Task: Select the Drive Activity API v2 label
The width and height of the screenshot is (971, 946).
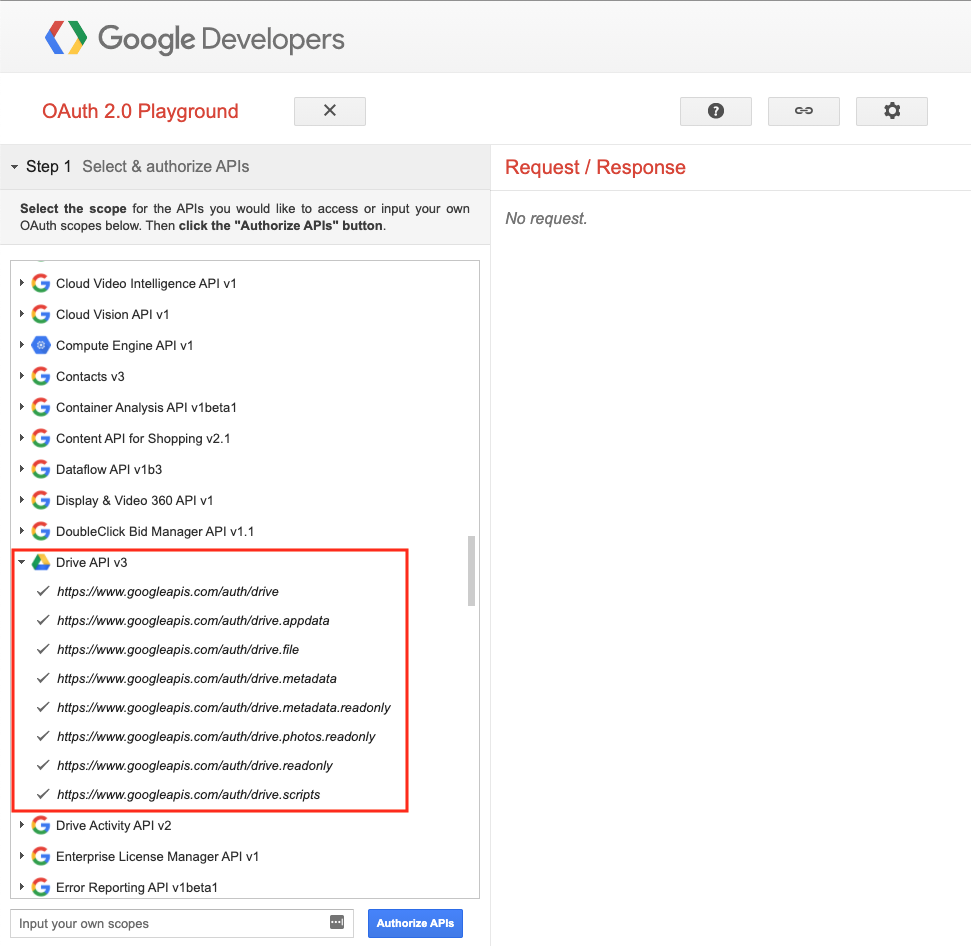Action: [x=114, y=825]
